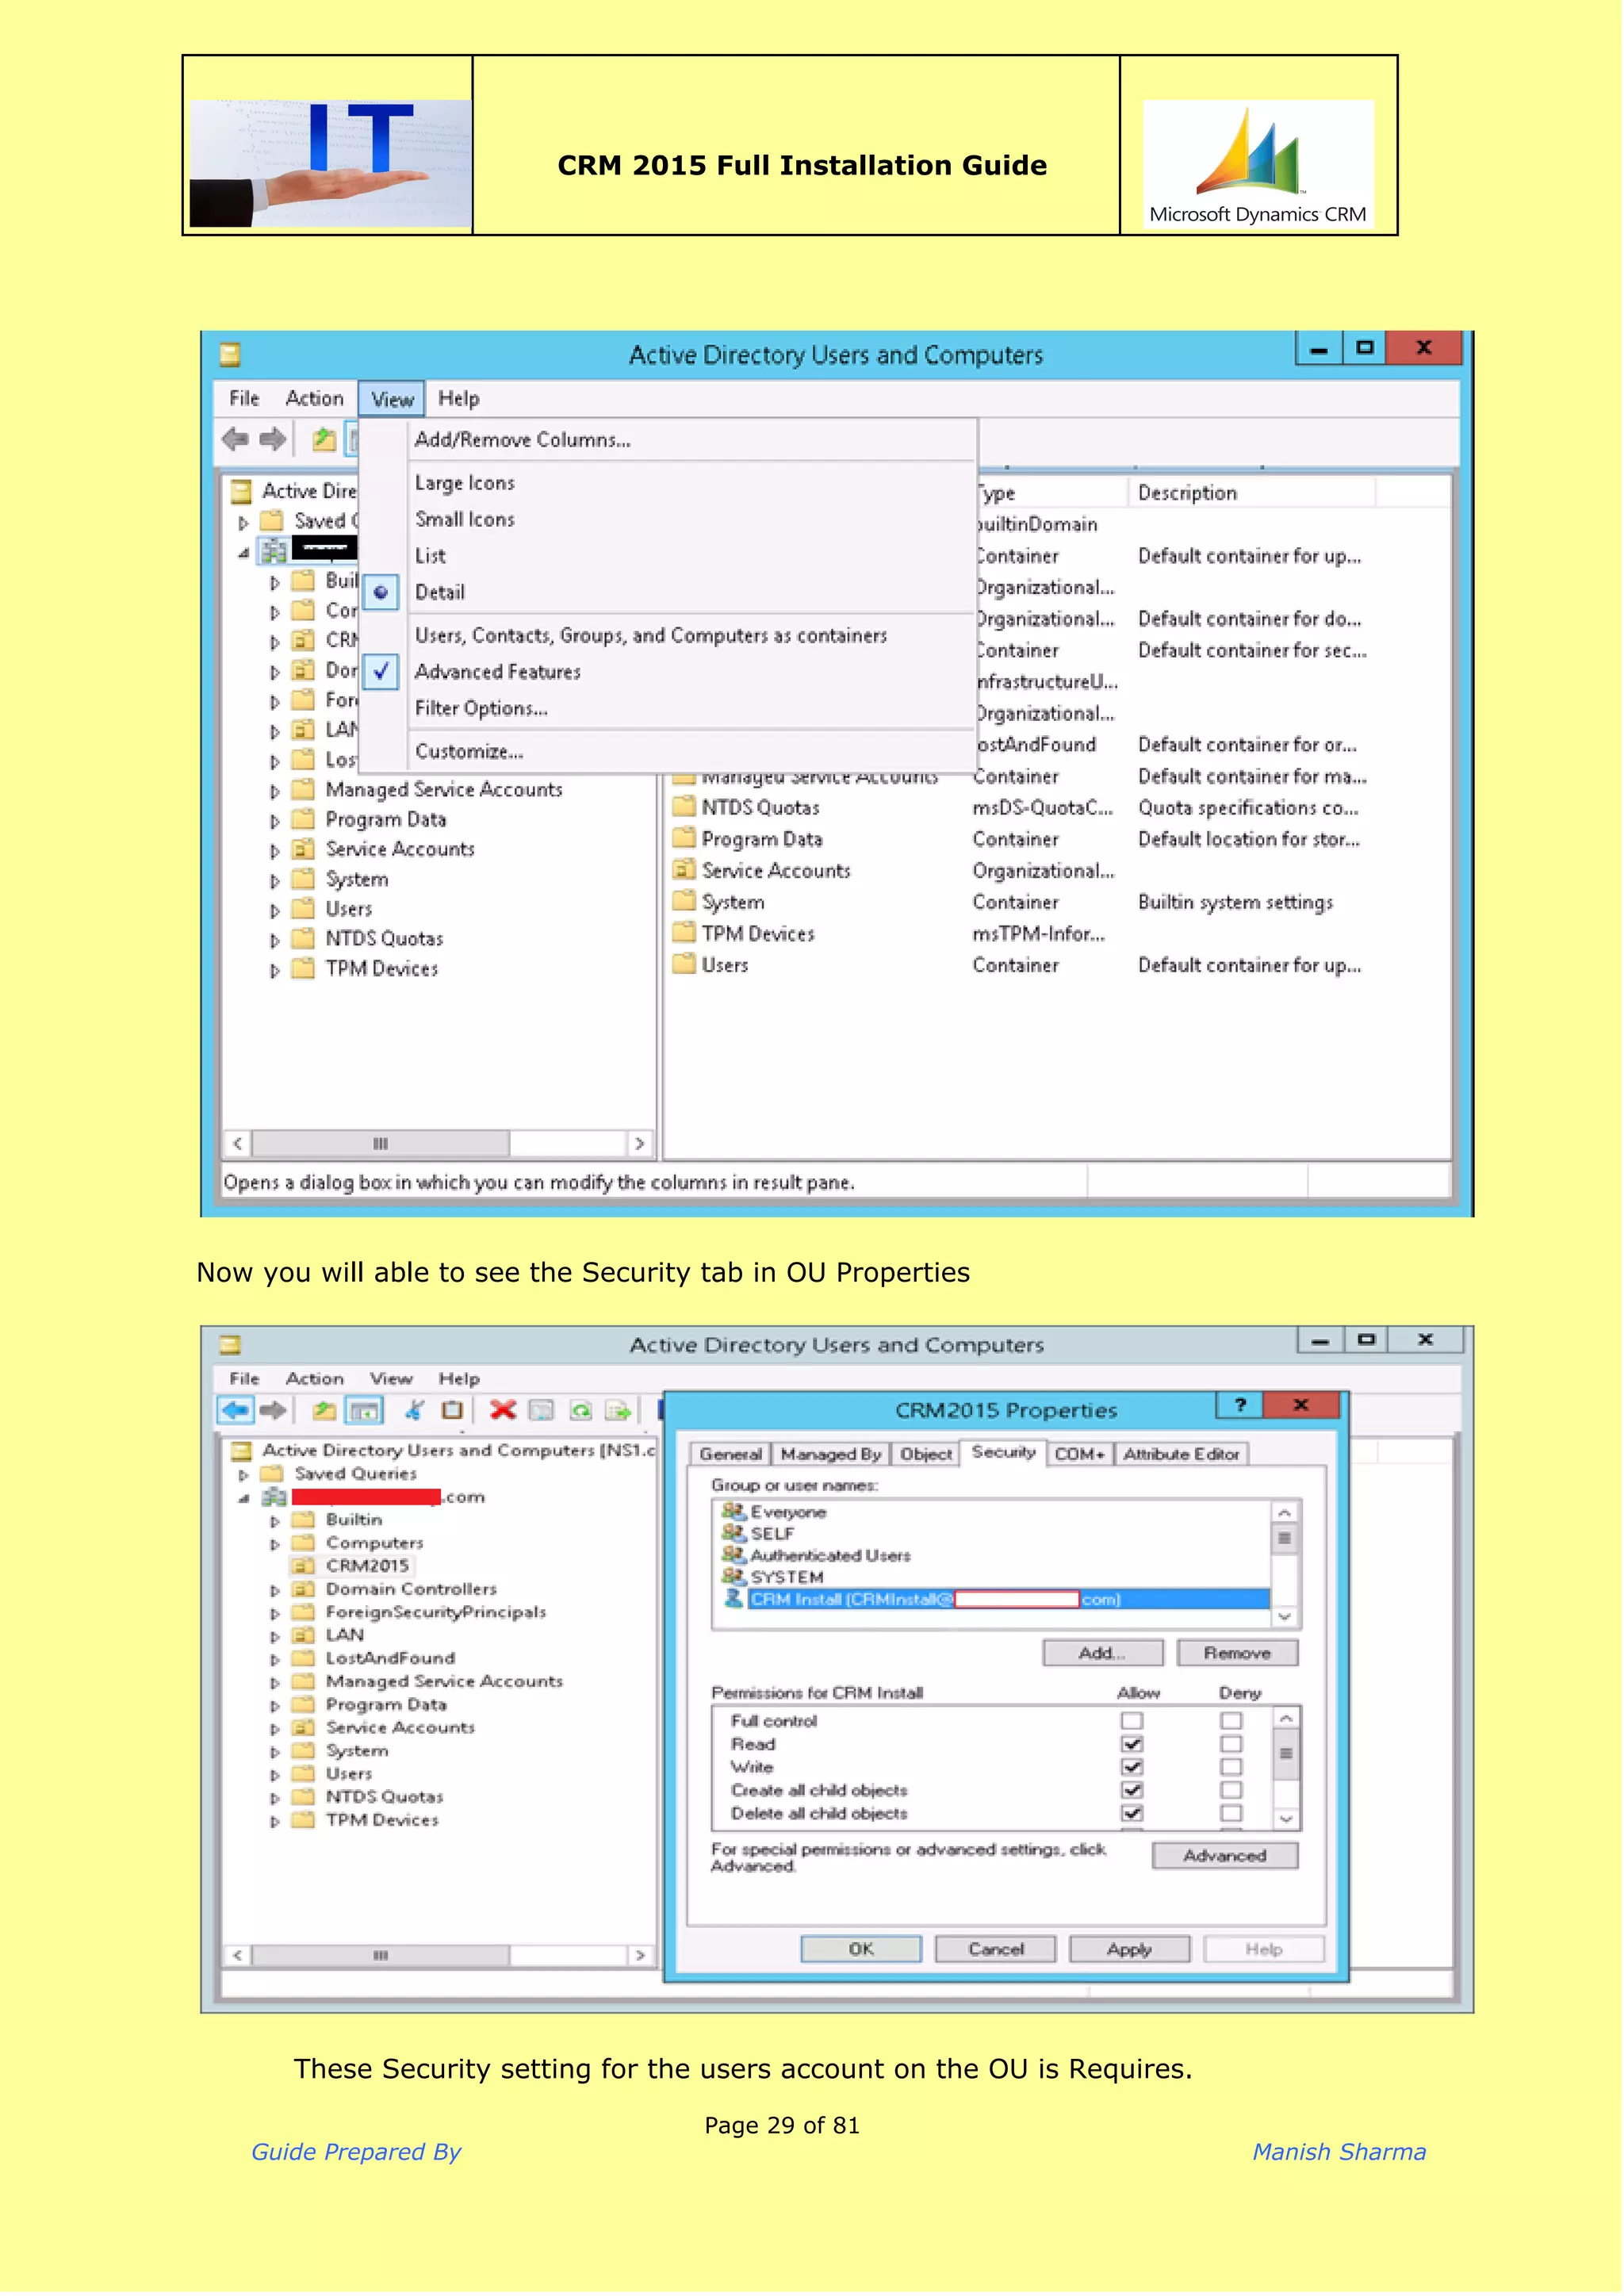Click the Copy toolbar icon
This screenshot has width=1624, height=2296.
(452, 1411)
